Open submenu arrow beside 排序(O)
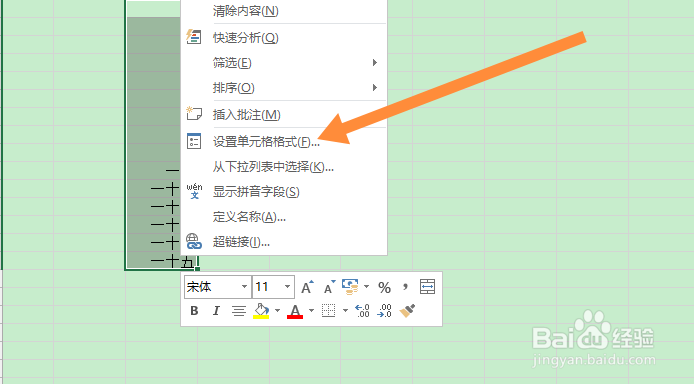Image resolution: width=694 pixels, height=384 pixels. pos(375,88)
